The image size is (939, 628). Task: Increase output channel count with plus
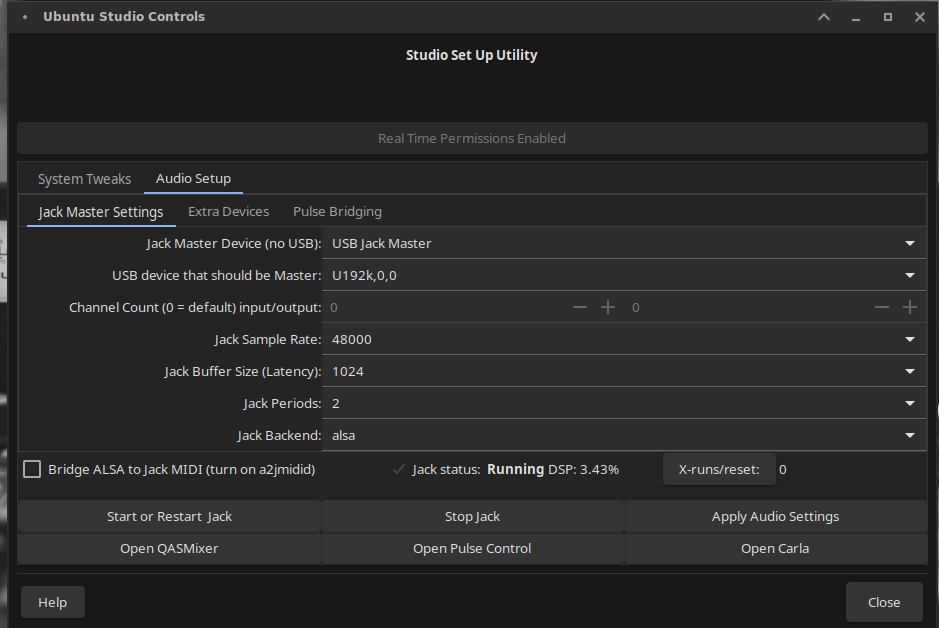[x=910, y=308]
